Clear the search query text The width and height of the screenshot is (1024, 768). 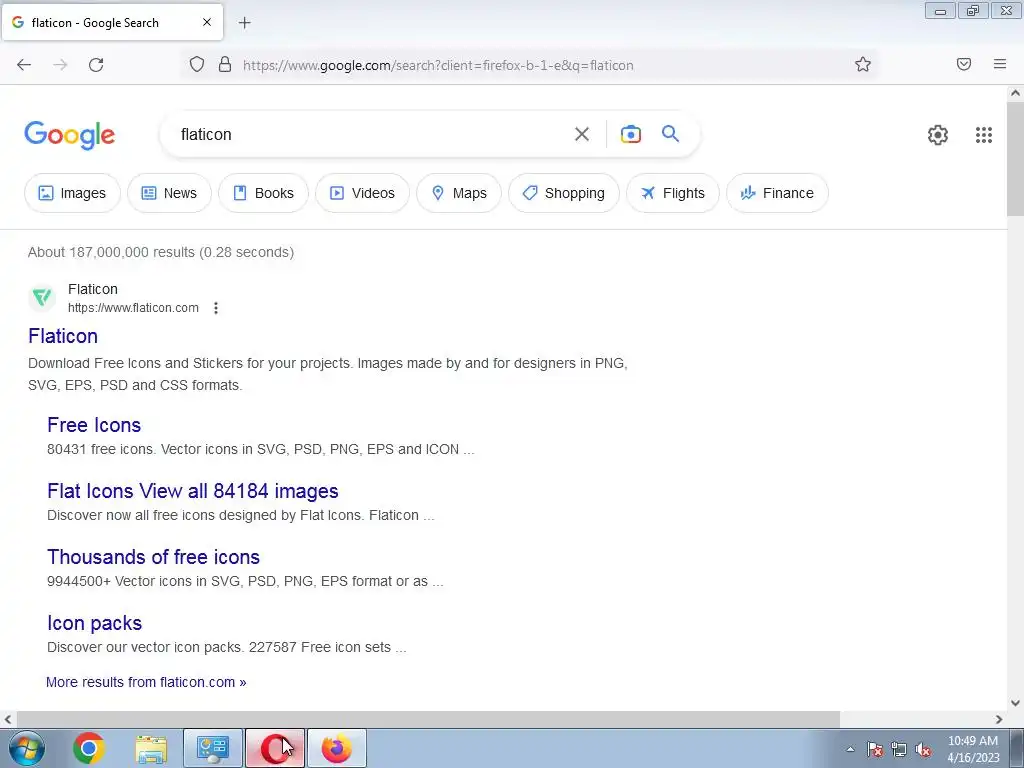tap(582, 135)
